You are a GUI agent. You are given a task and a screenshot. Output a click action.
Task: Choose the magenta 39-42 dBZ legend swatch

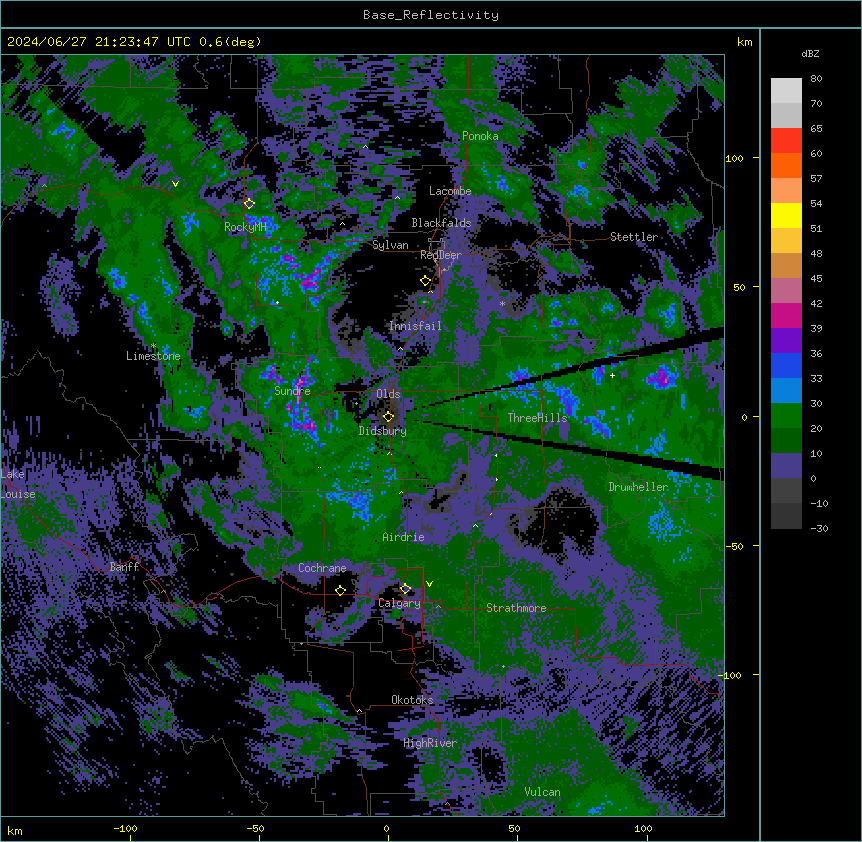coord(786,315)
